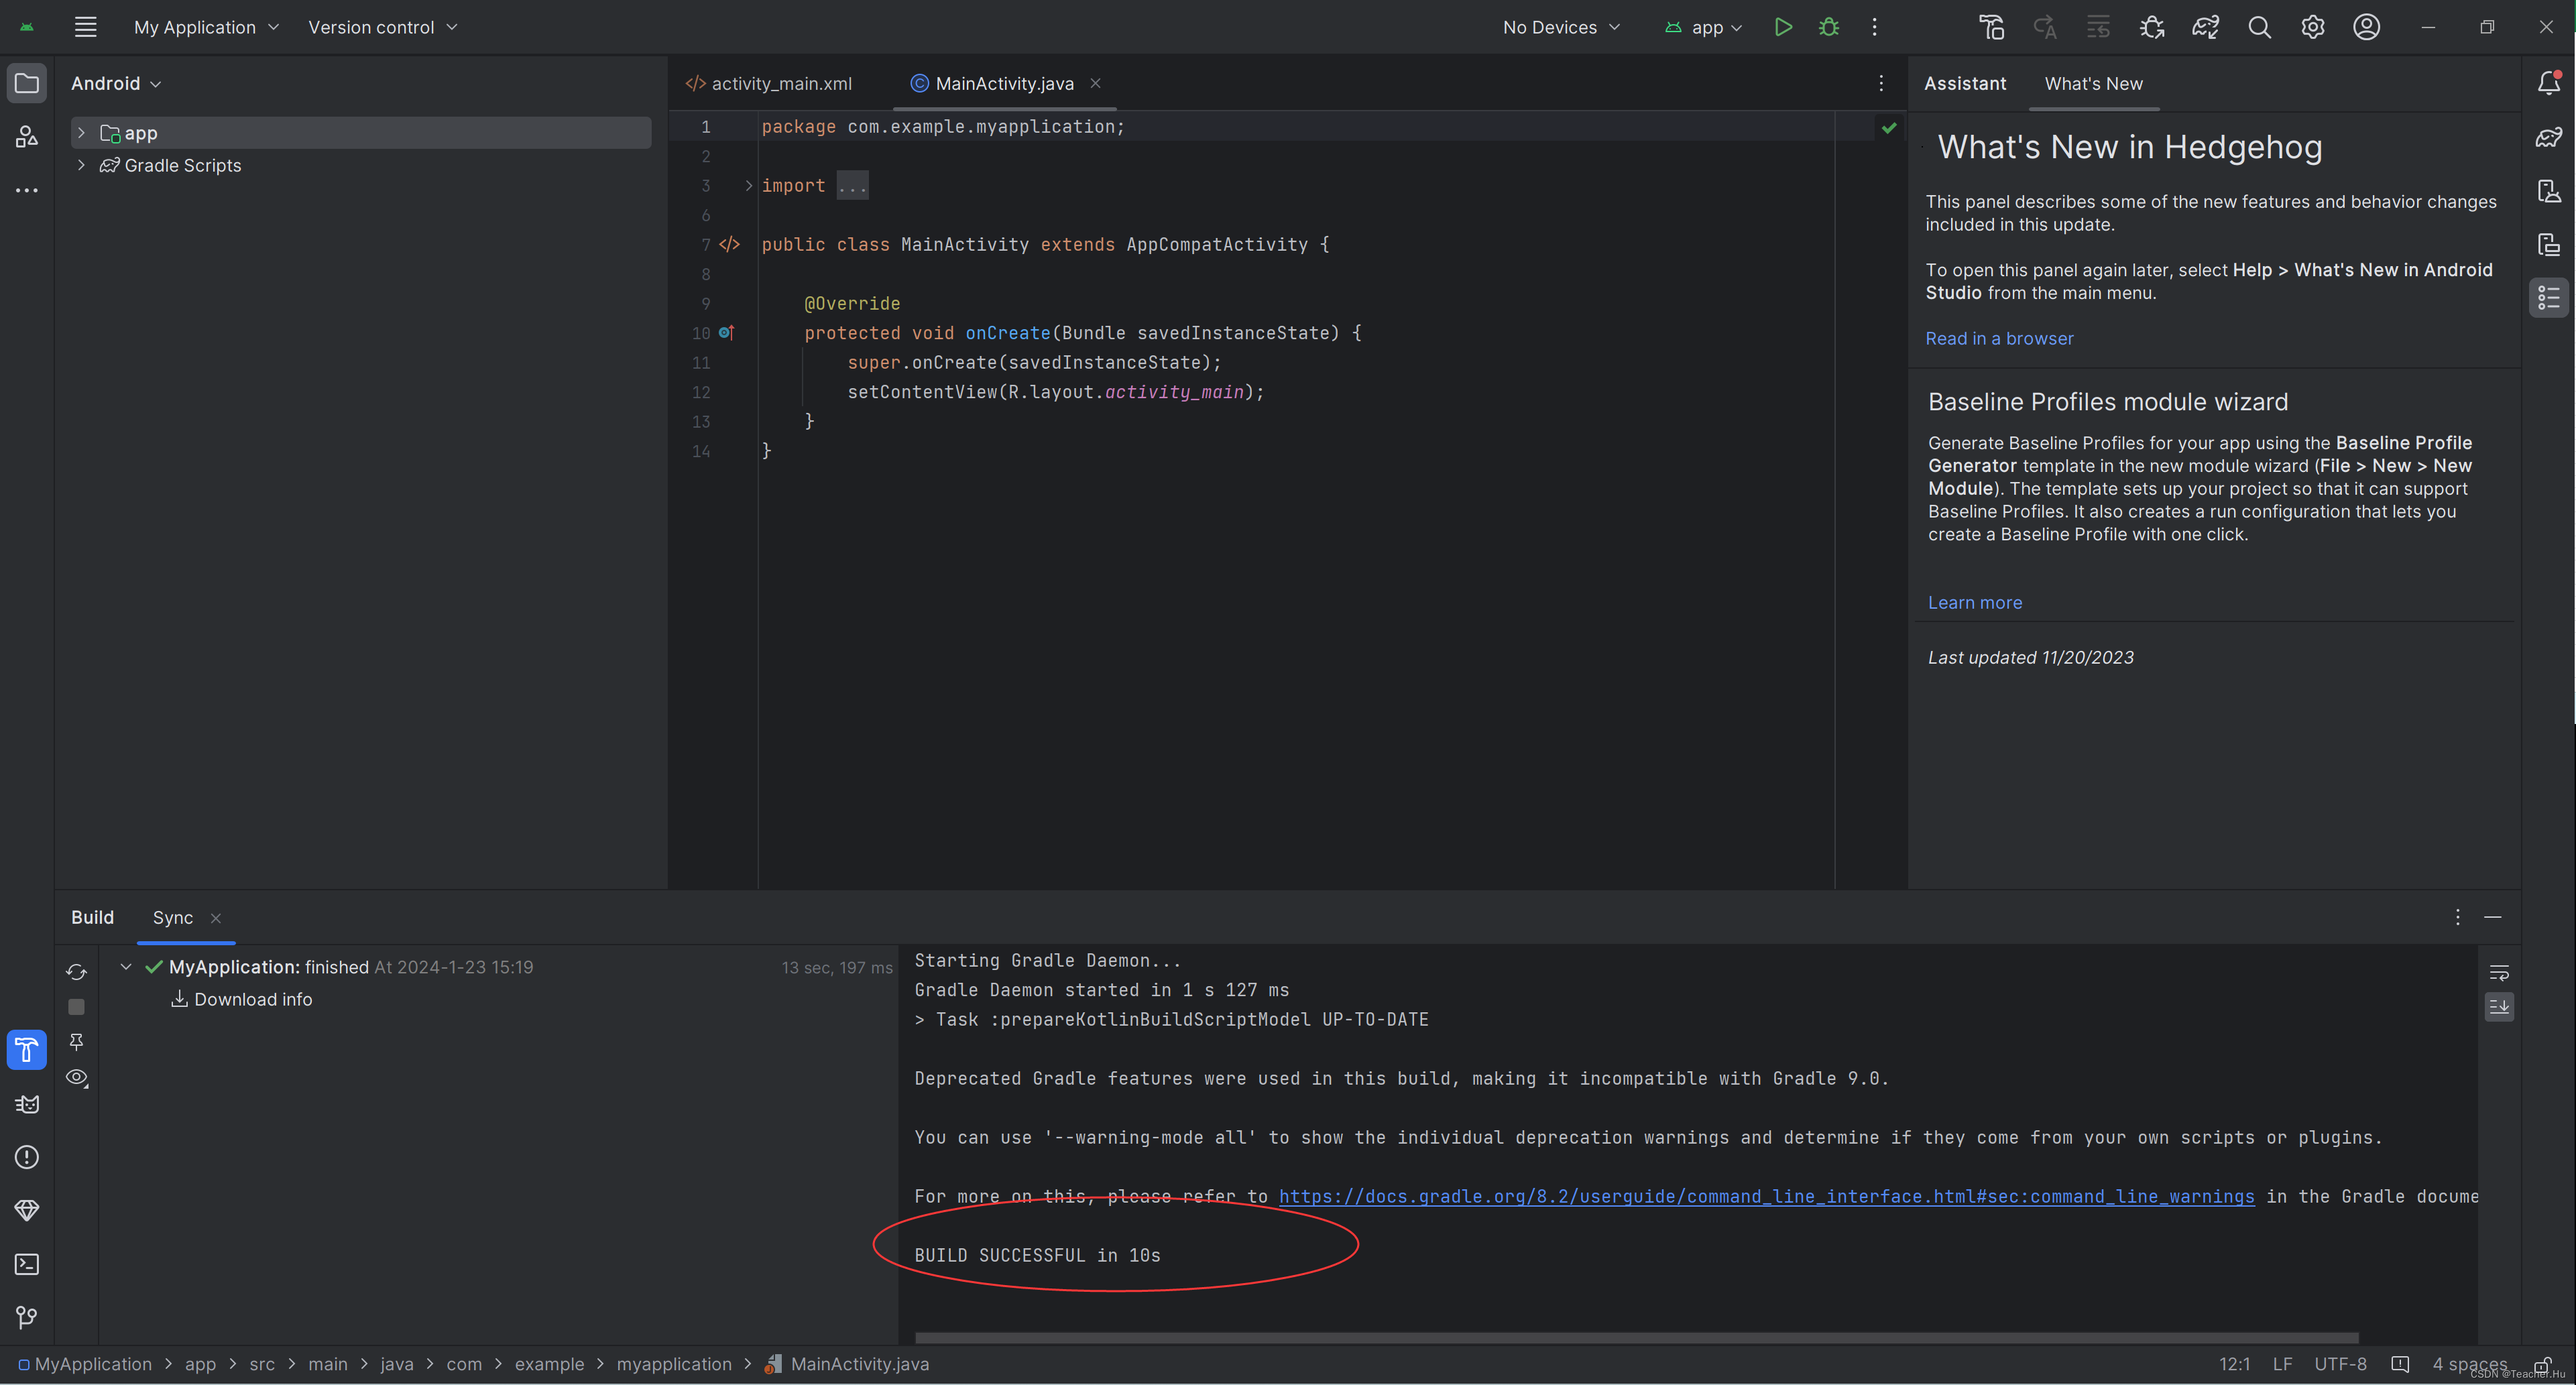Screen dimensions: 2576x1385
Task: Open the Gradle tool window in right sidebar
Action: tap(2549, 137)
